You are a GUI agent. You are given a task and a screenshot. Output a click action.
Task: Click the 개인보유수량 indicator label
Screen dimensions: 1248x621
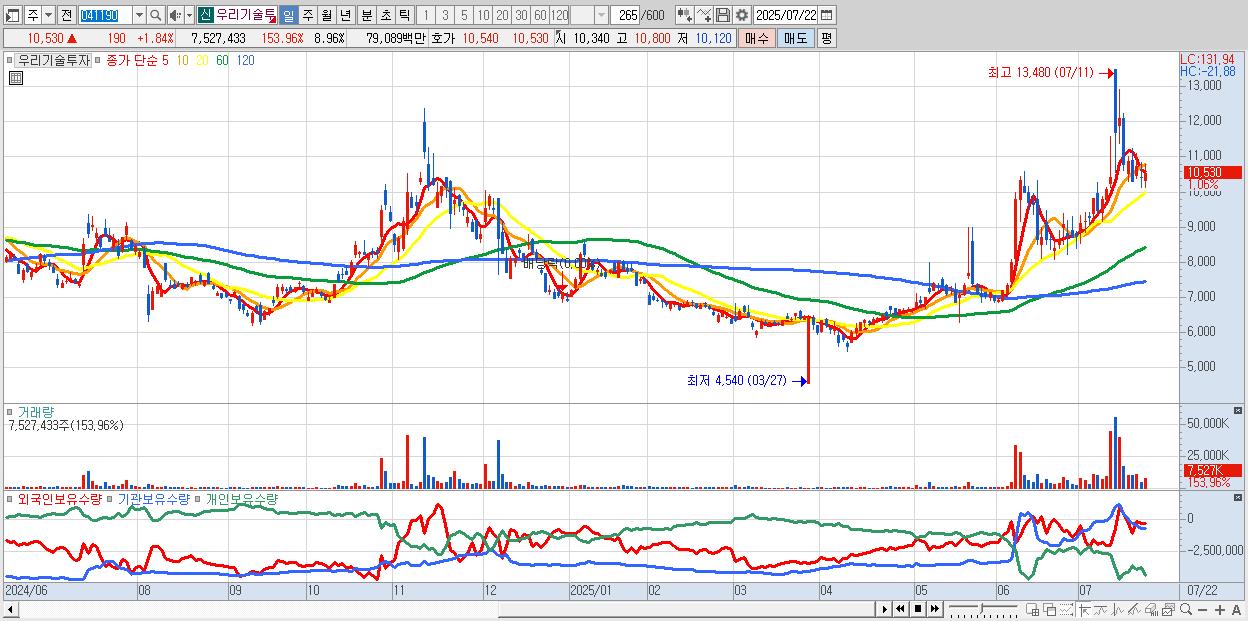(x=241, y=498)
